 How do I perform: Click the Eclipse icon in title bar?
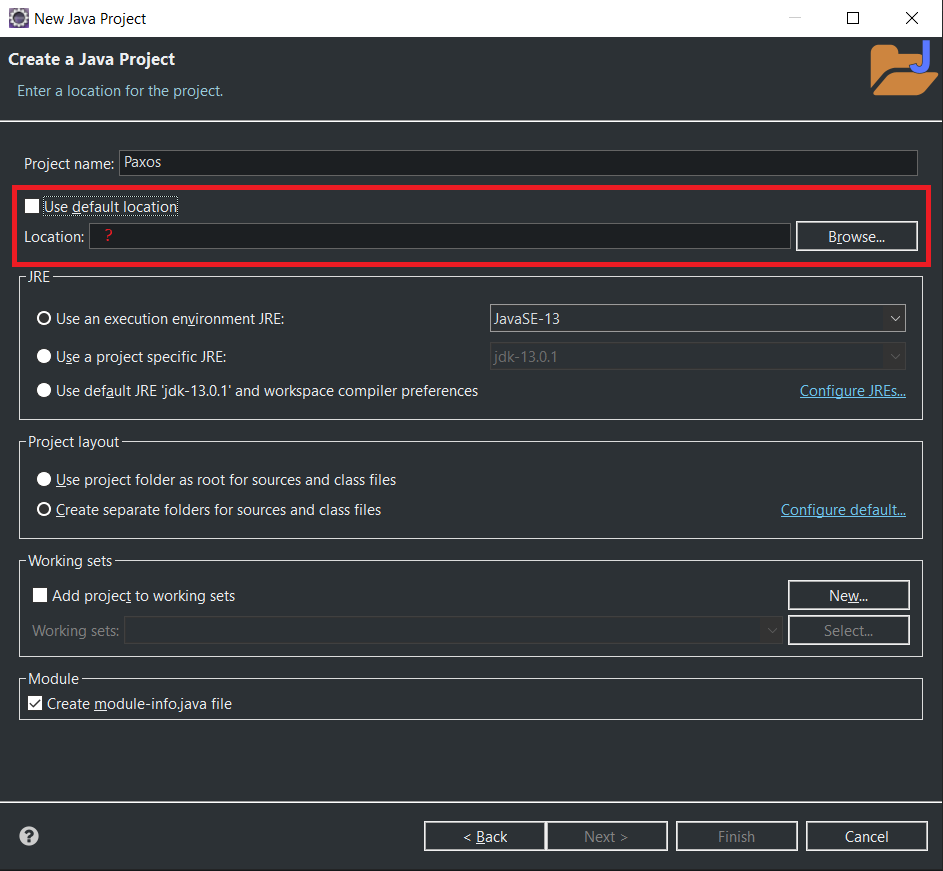coord(18,18)
